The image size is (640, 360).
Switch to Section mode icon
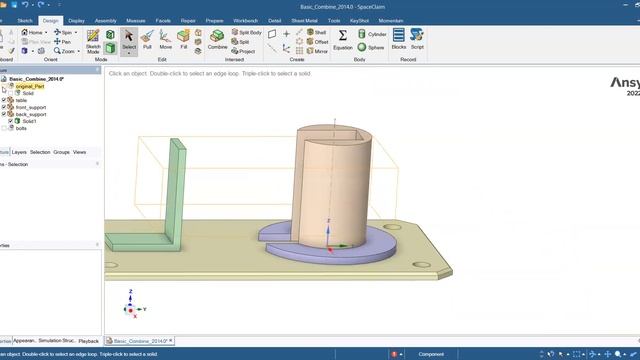pyautogui.click(x=110, y=35)
